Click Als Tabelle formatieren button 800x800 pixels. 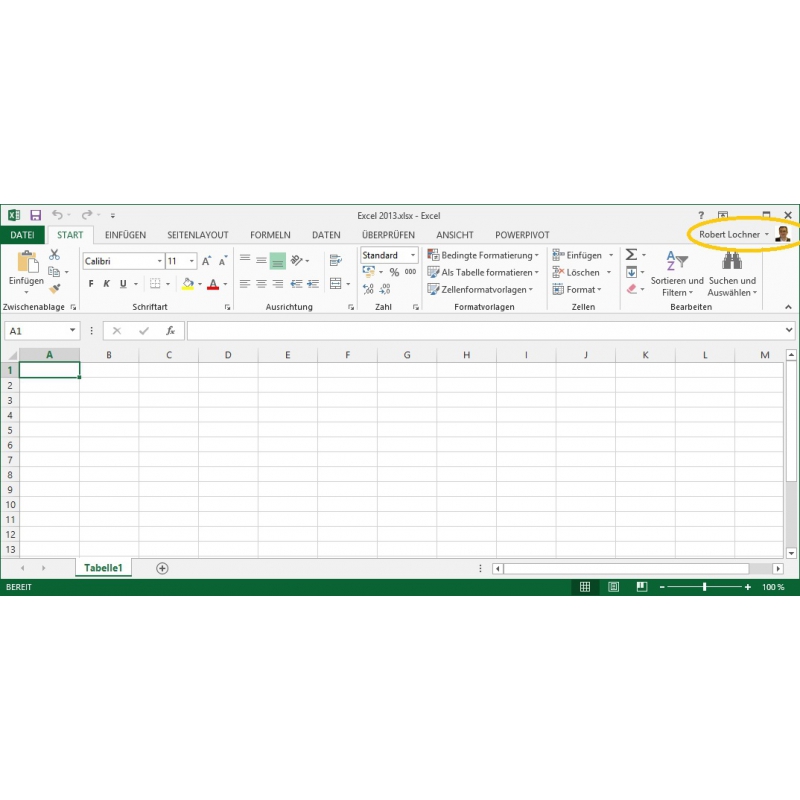click(482, 272)
